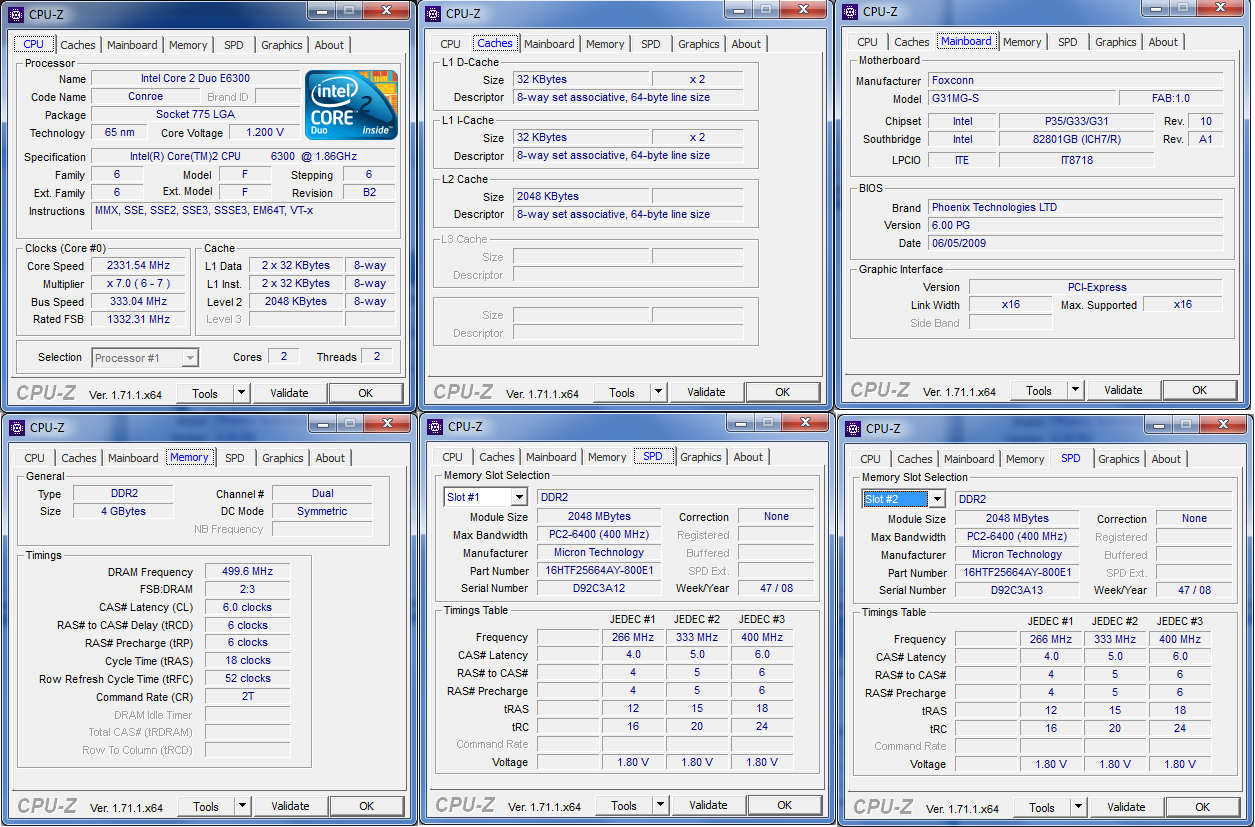1255x827 pixels.
Task: Click CPU-Z title icon in Slot #2 SPD window
Action: (853, 428)
